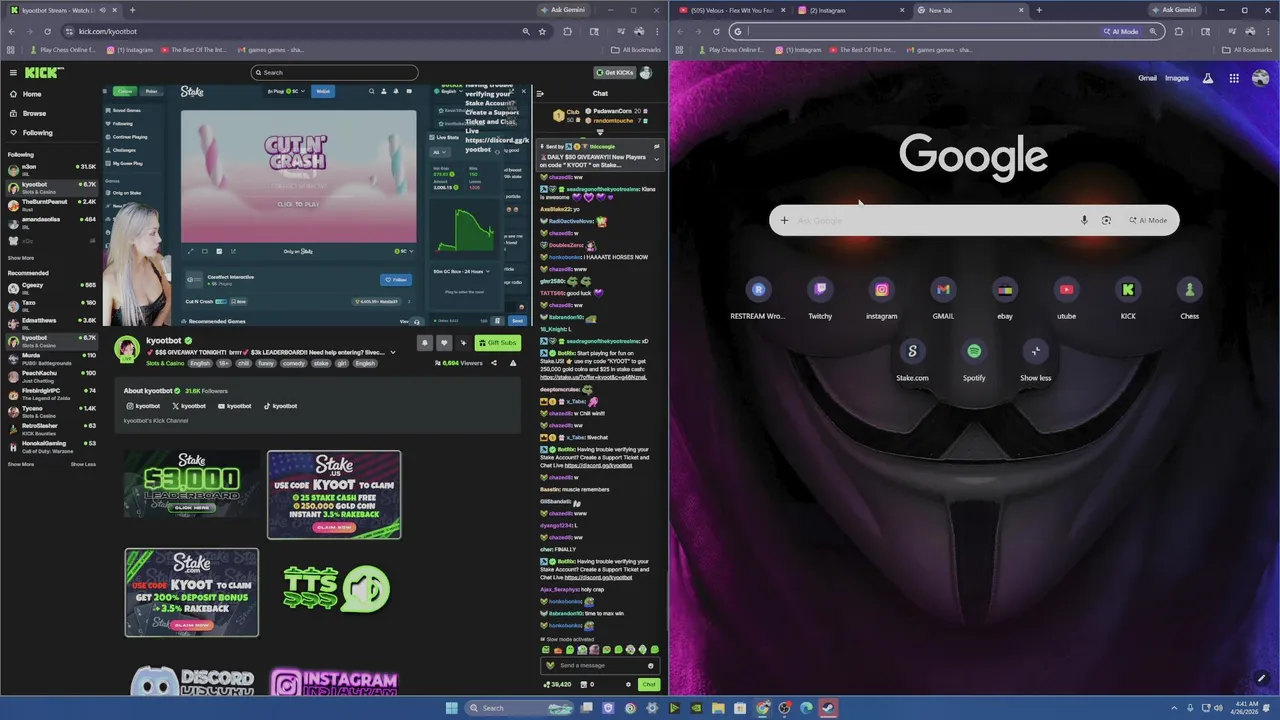Viewport: 1280px width, 720px height.
Task: Switch to the Veloux YouTube tab
Action: click(733, 10)
